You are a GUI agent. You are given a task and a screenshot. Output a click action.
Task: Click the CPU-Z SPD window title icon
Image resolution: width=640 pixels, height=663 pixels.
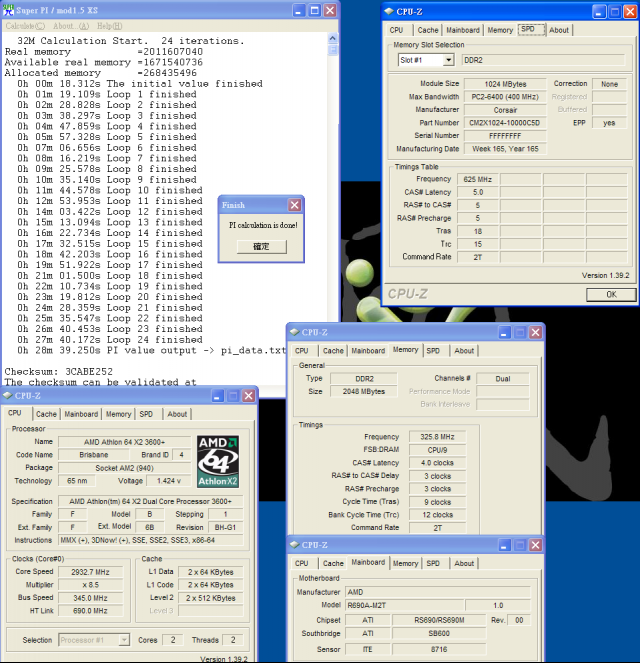[388, 11]
